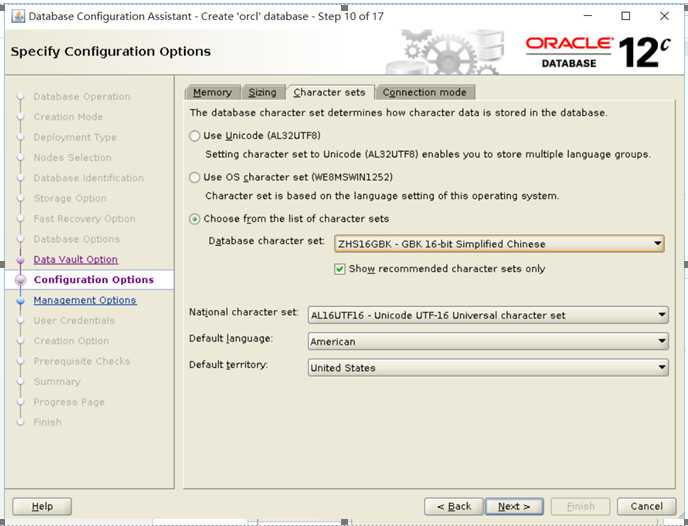This screenshot has height=526, width=688.
Task: Select the Configuration Options step
Action: pyautogui.click(x=94, y=280)
